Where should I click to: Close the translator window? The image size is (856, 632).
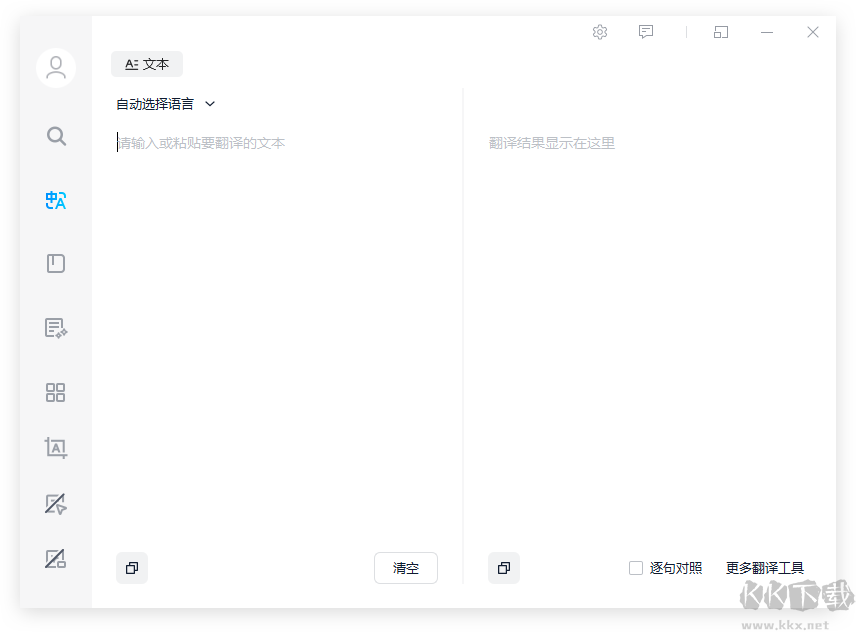813,32
